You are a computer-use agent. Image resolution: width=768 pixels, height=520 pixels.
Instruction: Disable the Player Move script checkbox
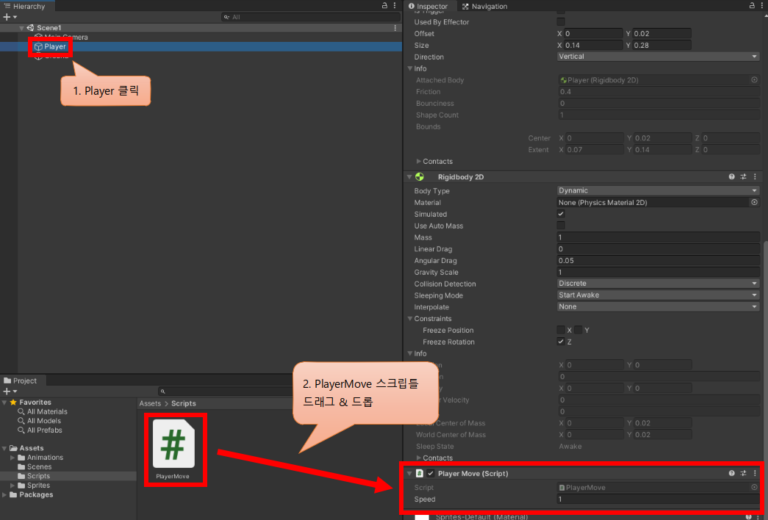(431, 473)
